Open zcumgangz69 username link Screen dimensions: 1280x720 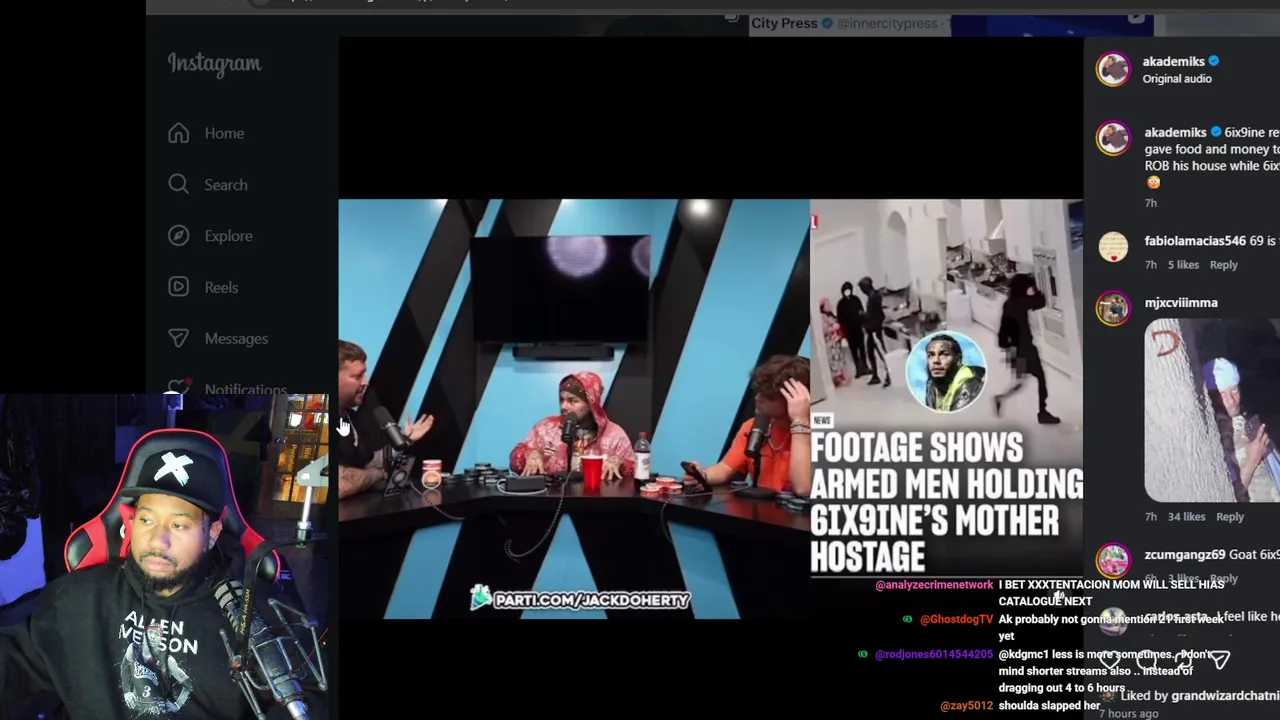[1185, 555]
